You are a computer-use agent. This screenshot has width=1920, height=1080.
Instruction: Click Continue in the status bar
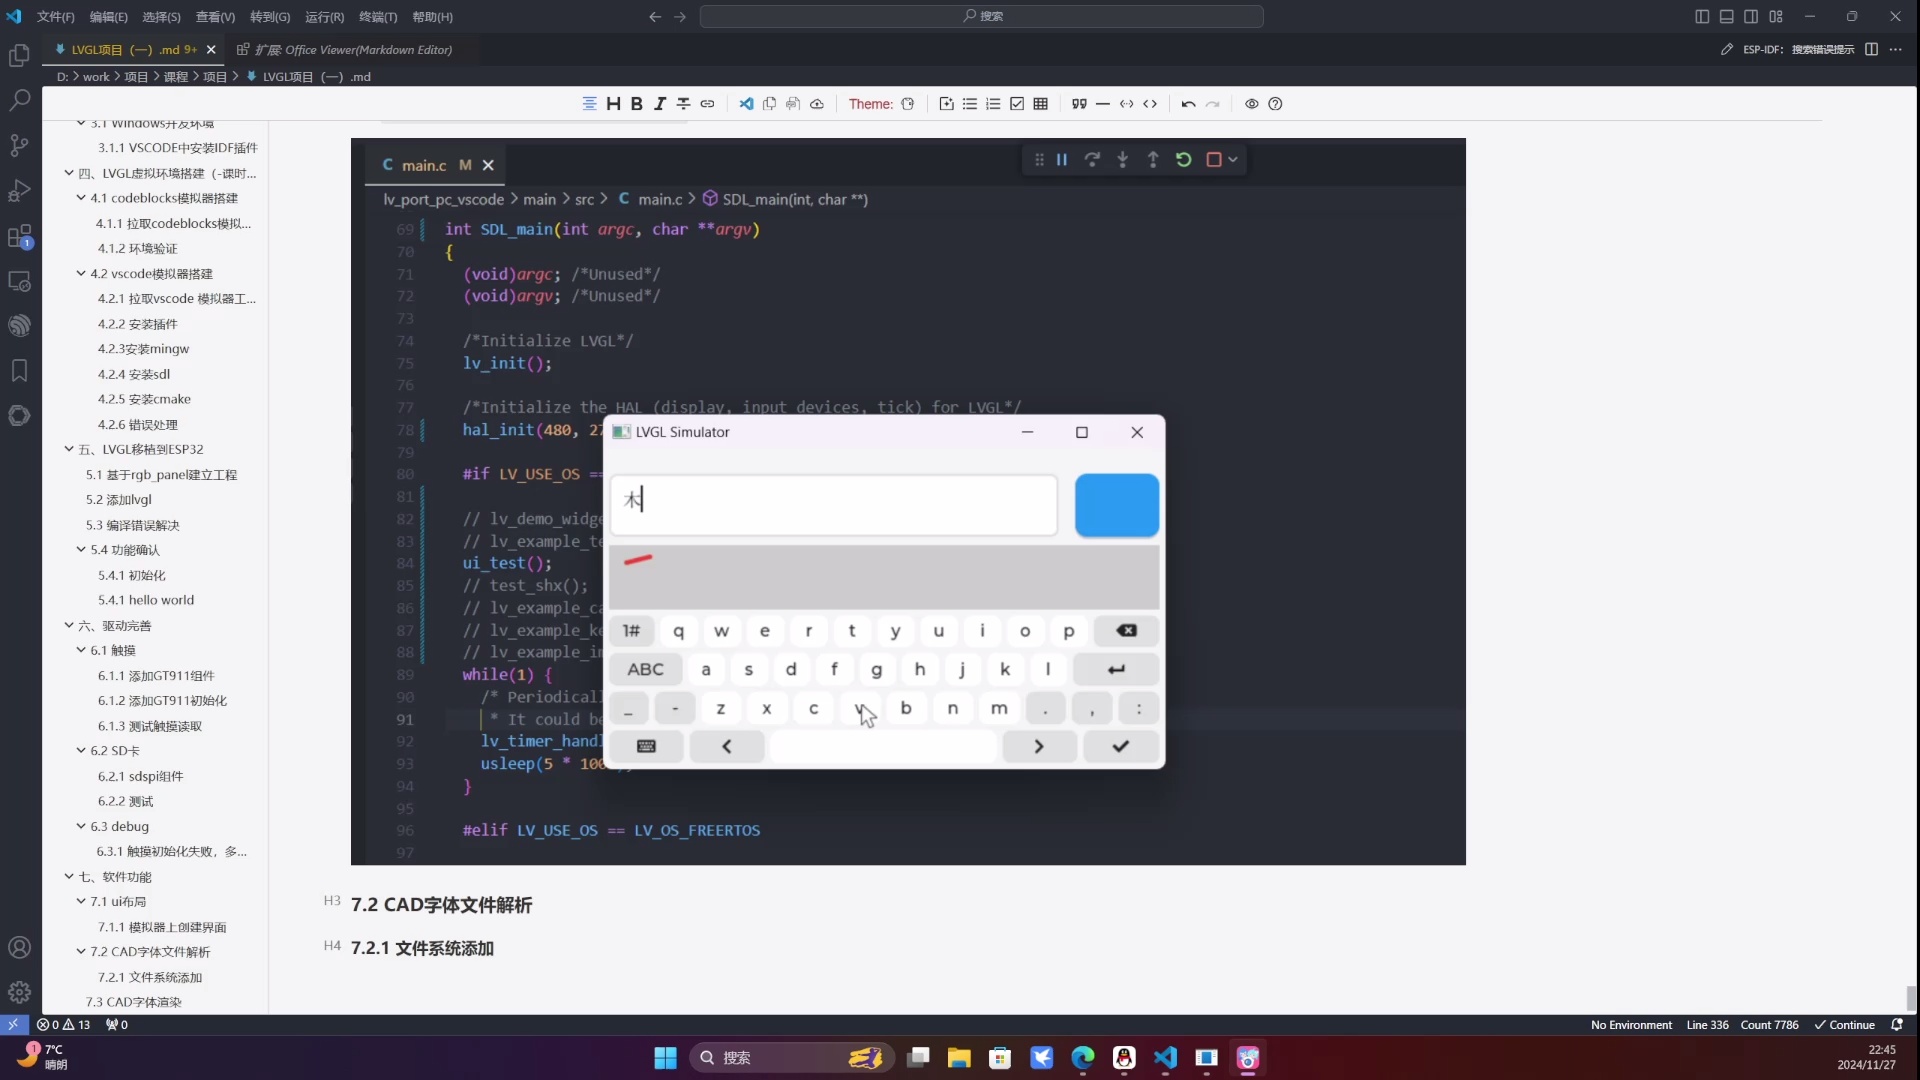[1846, 1024]
